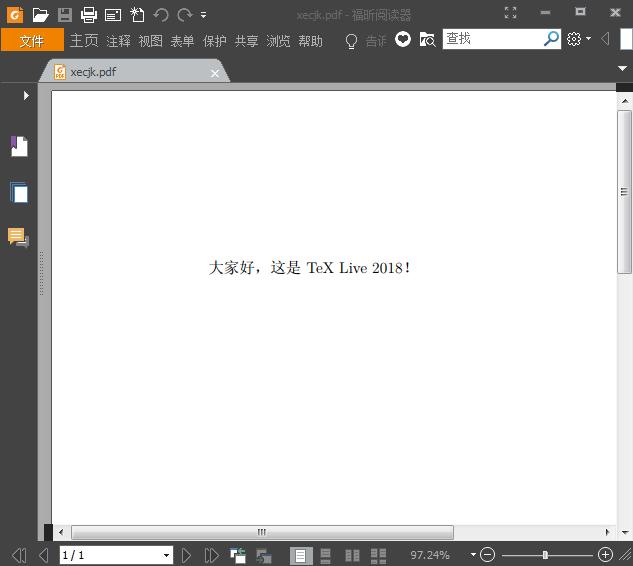
Task: Open the comments panel
Action: 18,238
